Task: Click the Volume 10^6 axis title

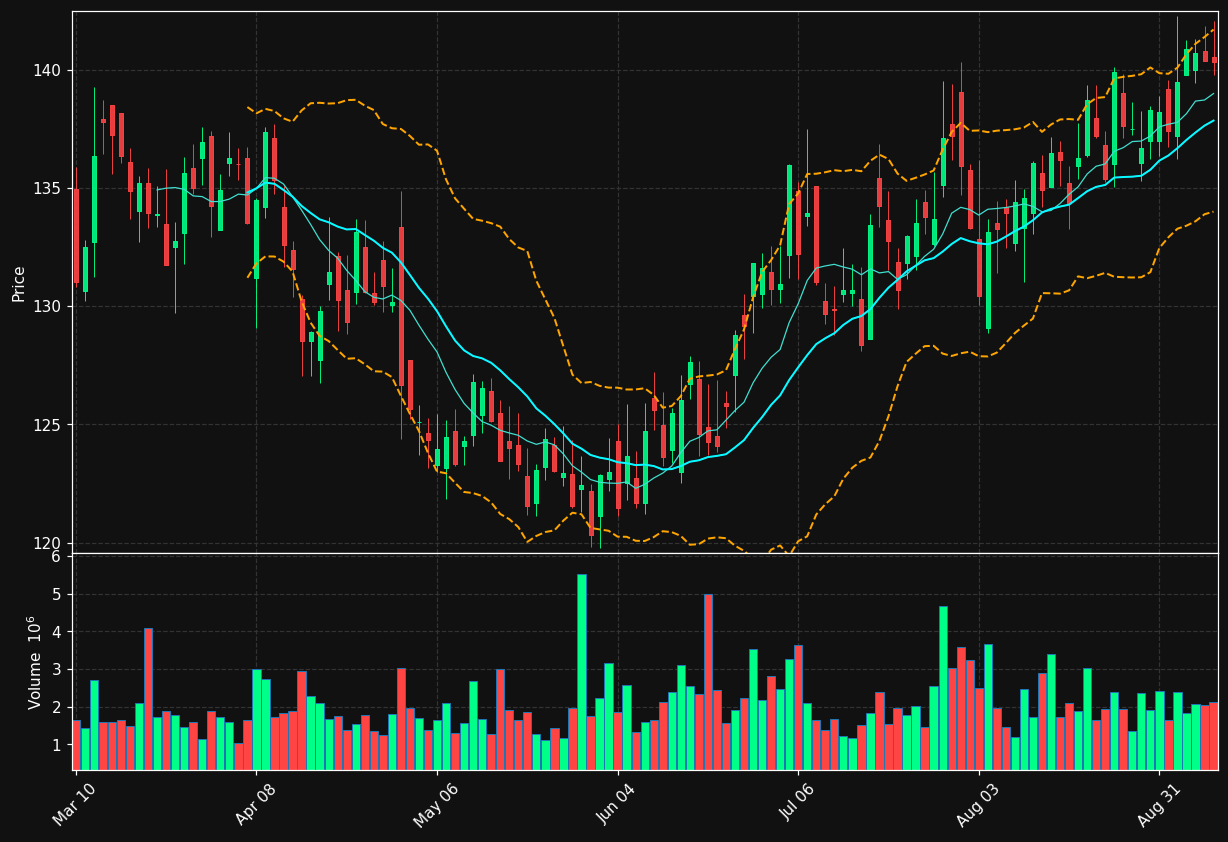Action: 36,662
